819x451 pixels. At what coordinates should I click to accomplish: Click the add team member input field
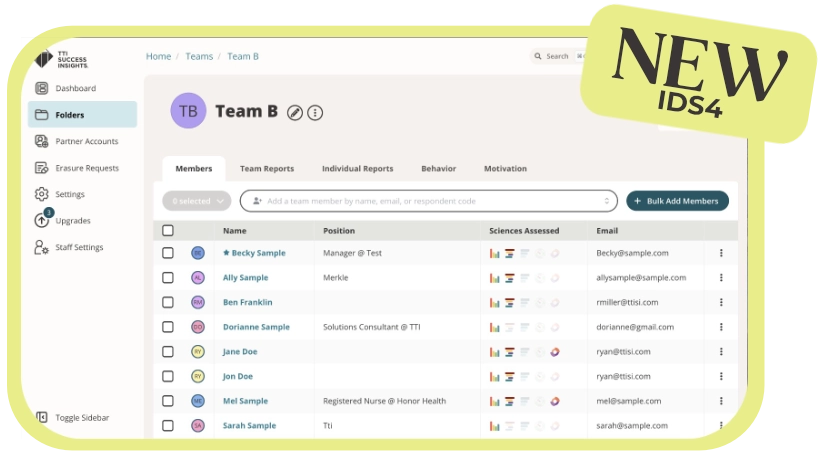(429, 201)
